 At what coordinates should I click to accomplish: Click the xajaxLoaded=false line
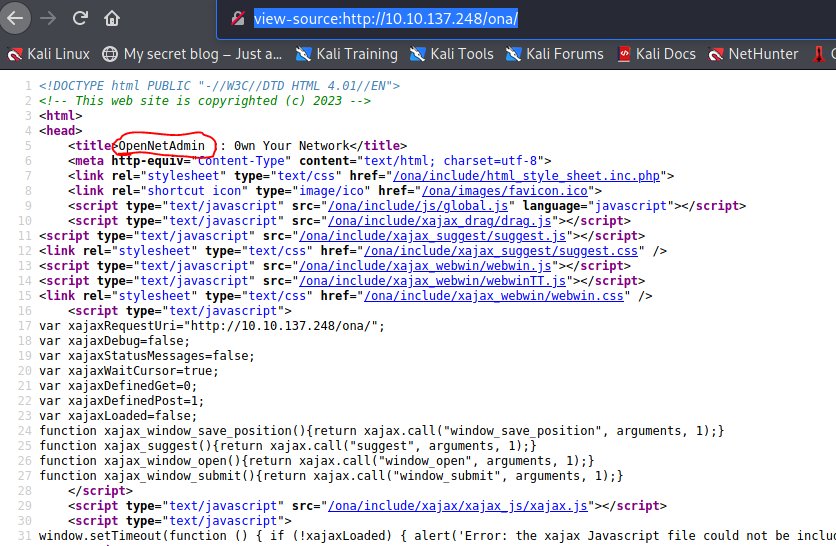118,415
